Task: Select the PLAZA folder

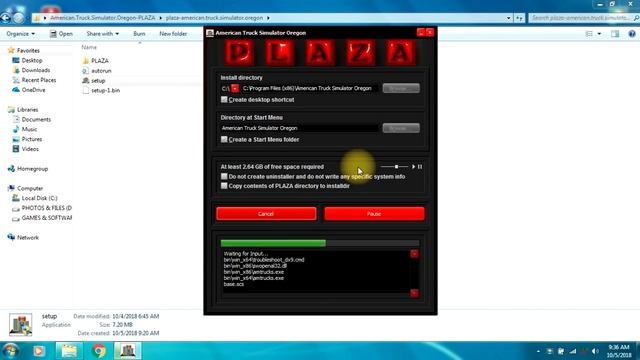Action: (100, 61)
